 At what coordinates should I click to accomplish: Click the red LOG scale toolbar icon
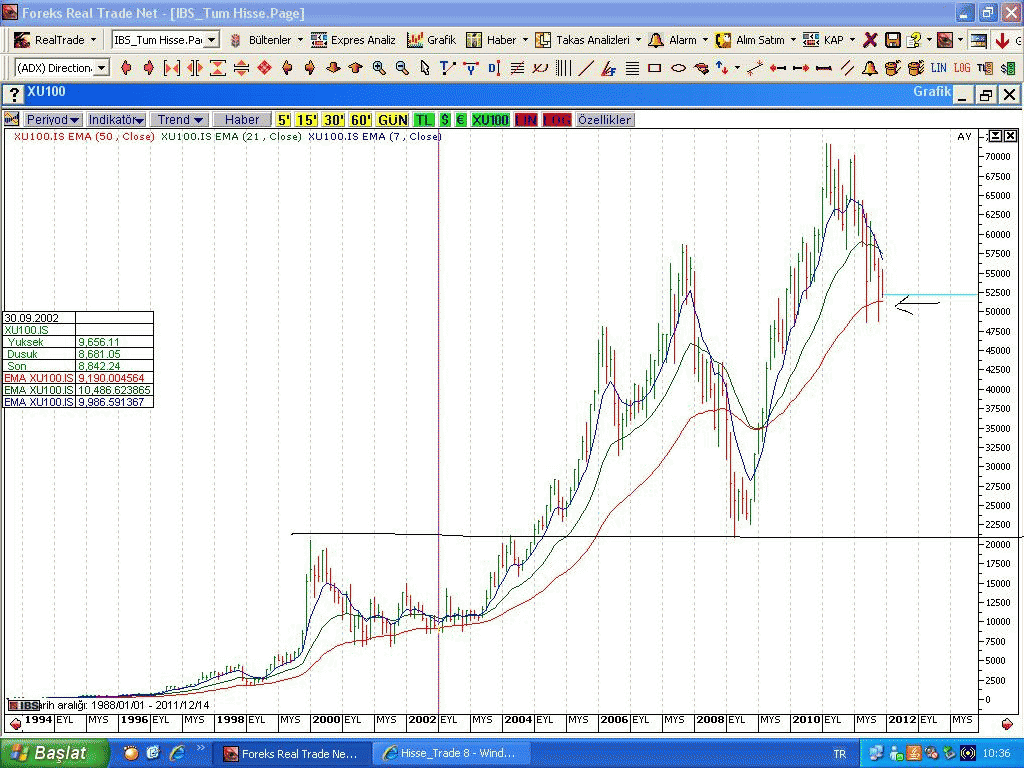[x=962, y=68]
